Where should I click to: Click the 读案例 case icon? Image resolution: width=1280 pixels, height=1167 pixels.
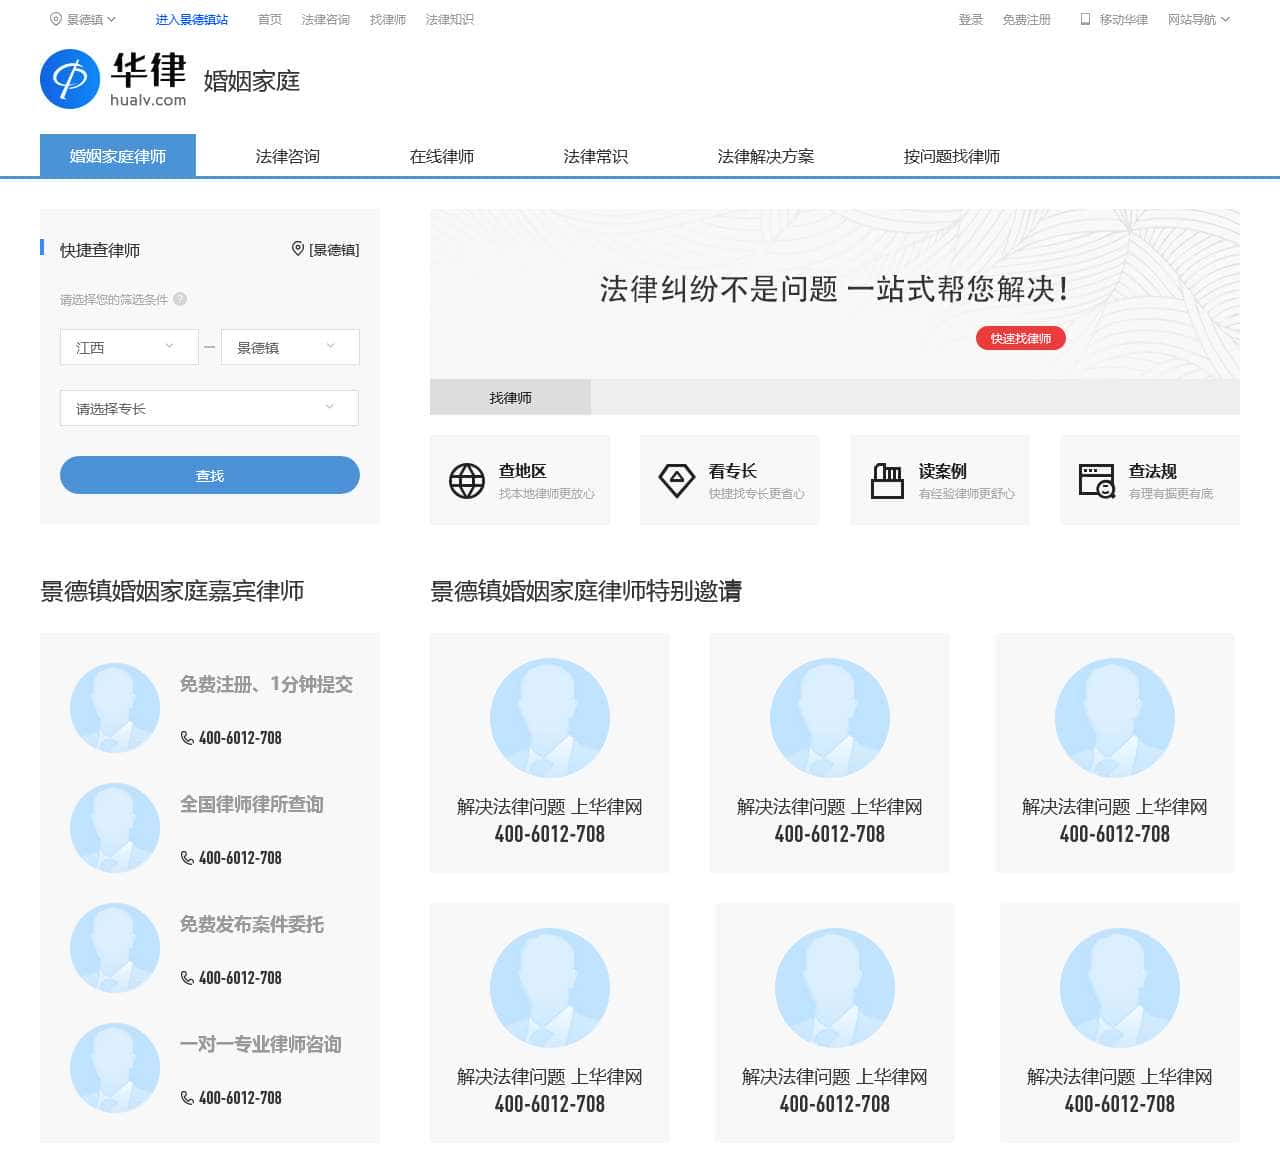tap(887, 481)
